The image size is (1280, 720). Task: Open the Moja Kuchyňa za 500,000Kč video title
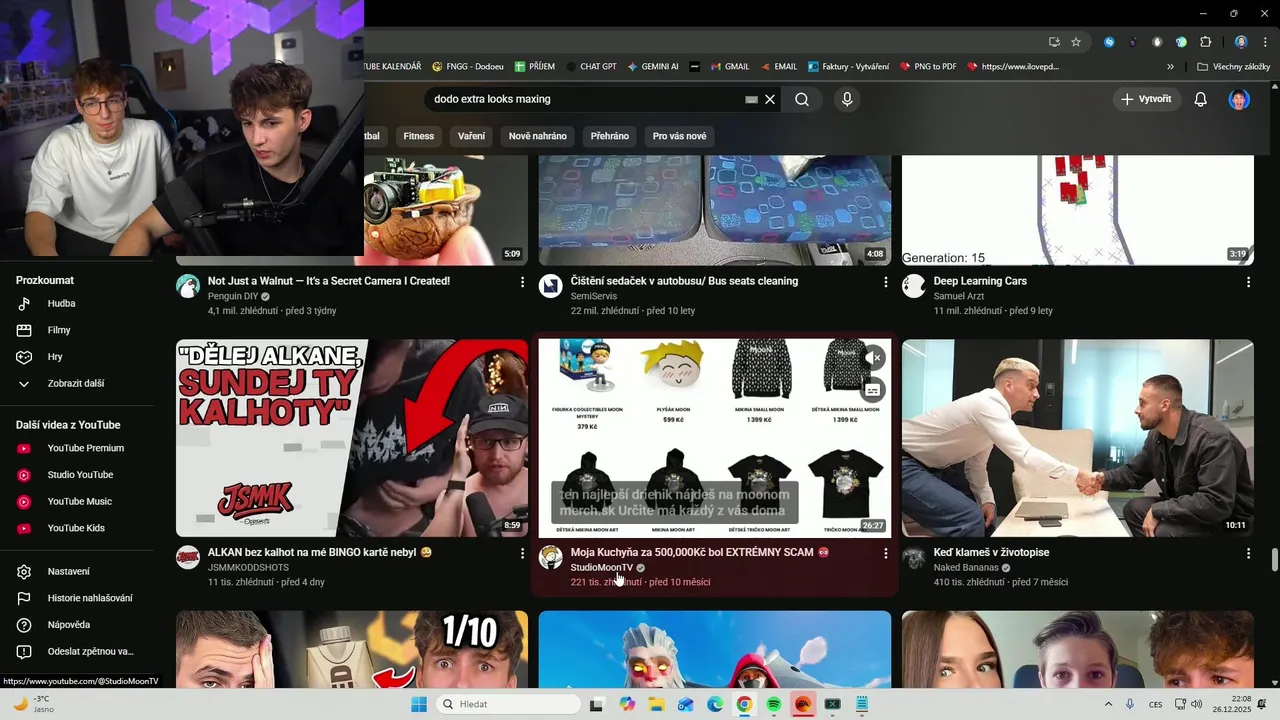[x=700, y=552]
